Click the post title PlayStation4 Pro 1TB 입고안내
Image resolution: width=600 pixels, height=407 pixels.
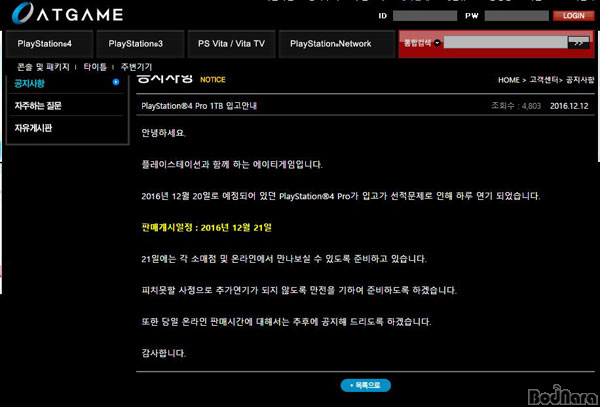tap(199, 106)
